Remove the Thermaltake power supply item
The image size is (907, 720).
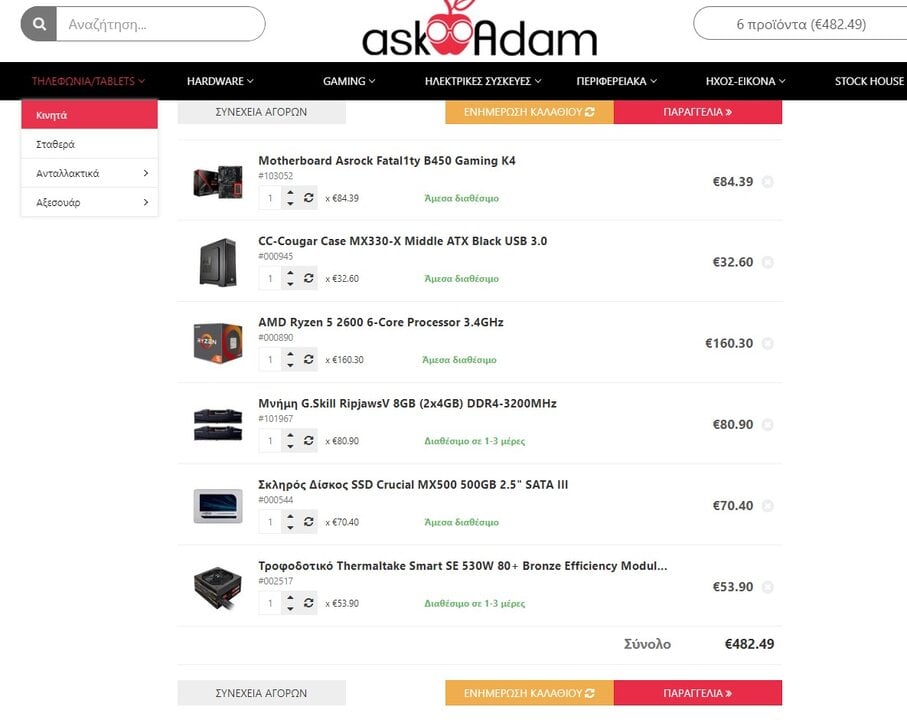click(768, 587)
